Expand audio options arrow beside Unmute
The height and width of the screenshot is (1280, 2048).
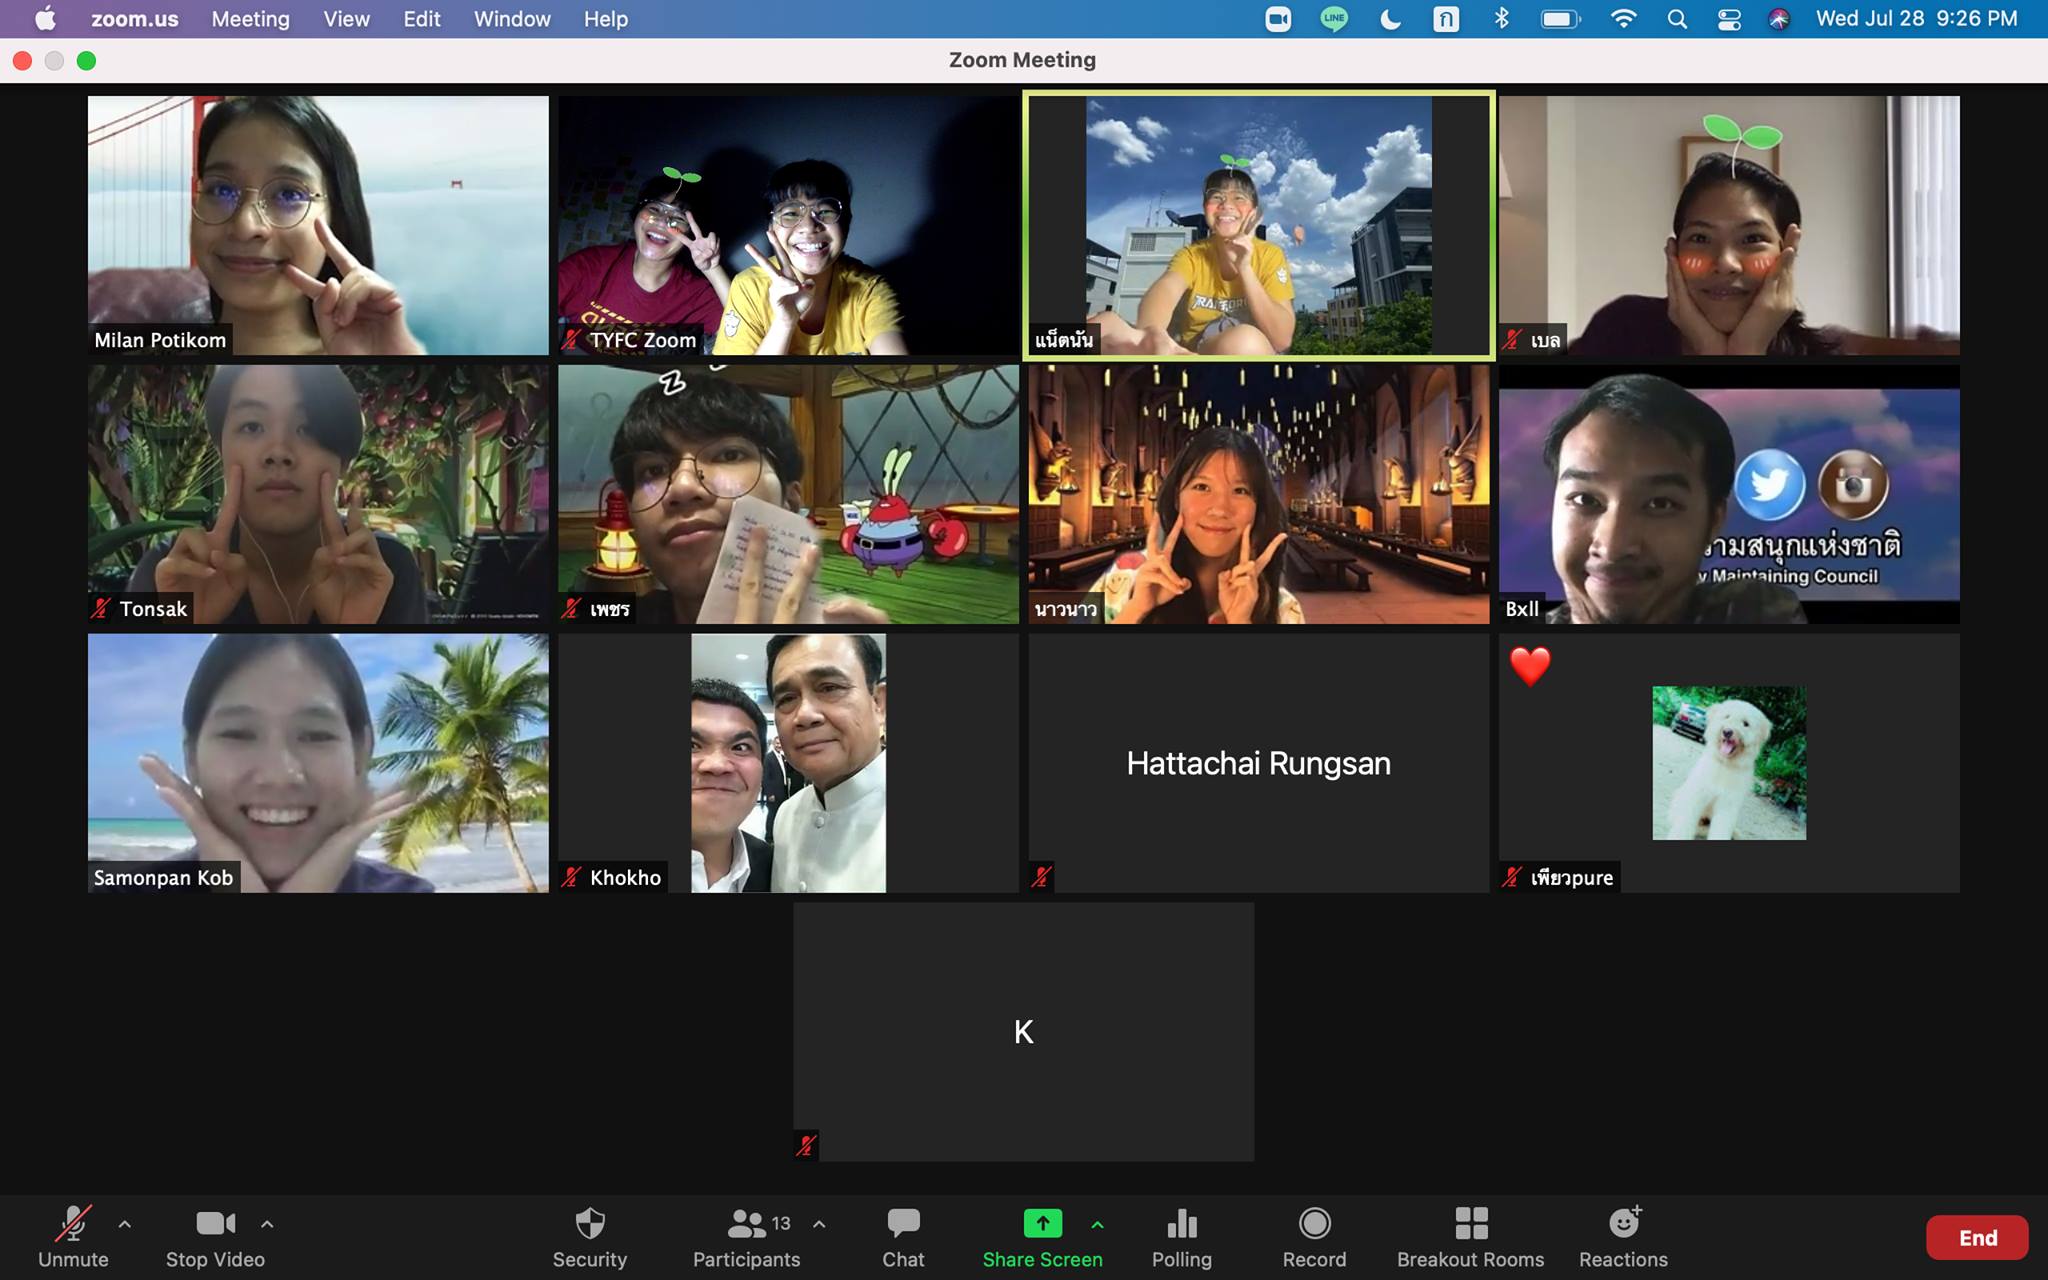click(125, 1224)
